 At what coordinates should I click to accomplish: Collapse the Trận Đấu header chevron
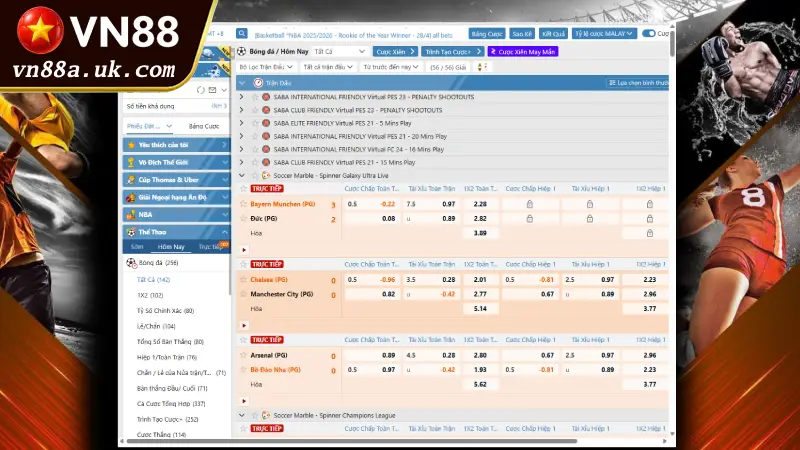(242, 83)
